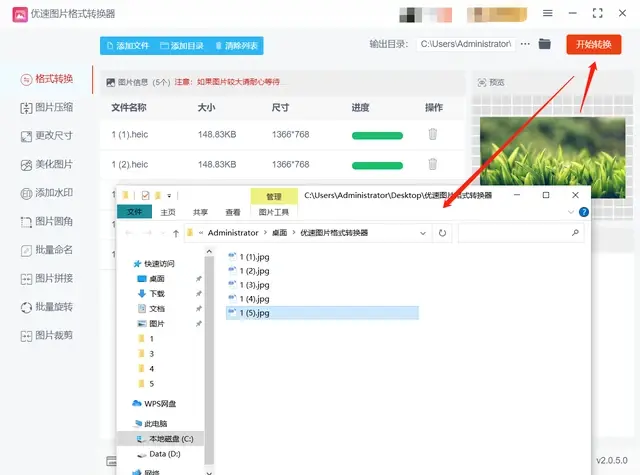Select 批量旋转 in the sidebar

pos(47,307)
